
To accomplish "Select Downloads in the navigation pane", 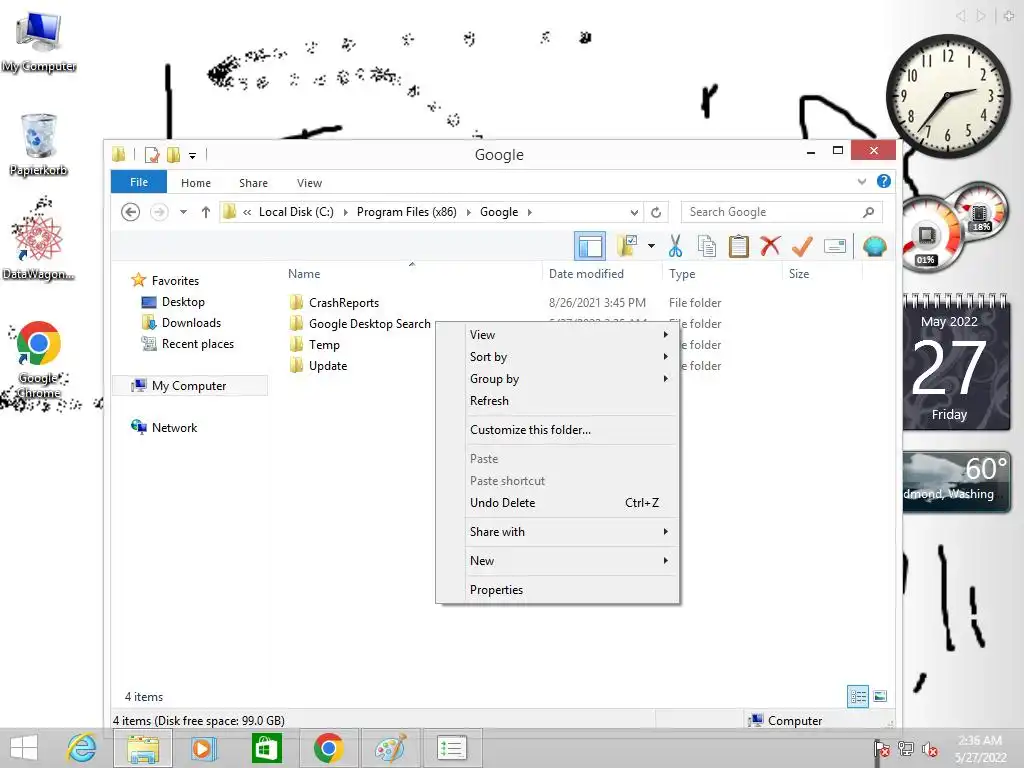I will coord(191,323).
